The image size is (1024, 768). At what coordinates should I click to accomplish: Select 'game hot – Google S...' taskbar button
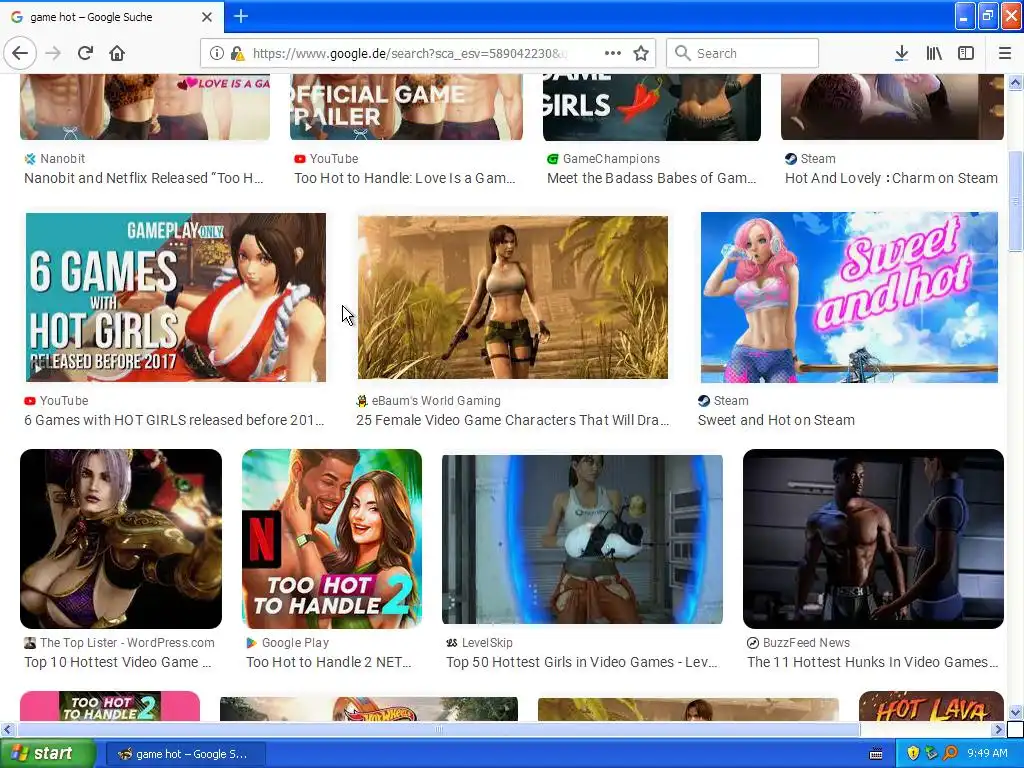point(185,754)
